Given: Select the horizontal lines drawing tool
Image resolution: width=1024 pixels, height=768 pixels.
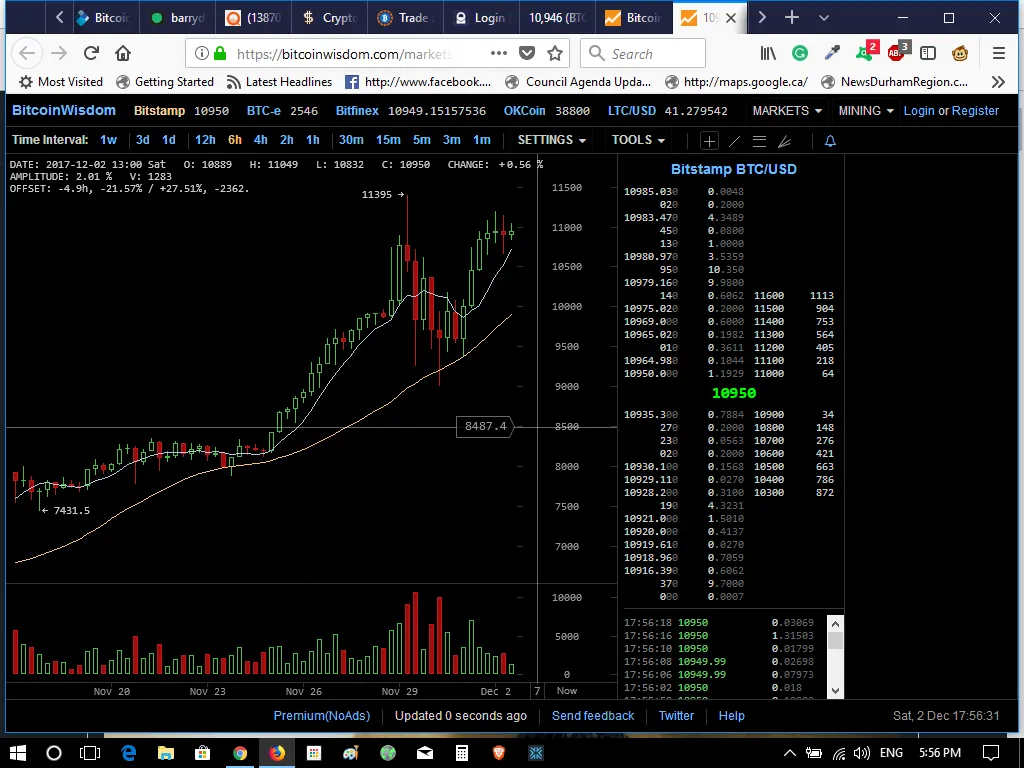Looking at the screenshot, I should tap(759, 140).
